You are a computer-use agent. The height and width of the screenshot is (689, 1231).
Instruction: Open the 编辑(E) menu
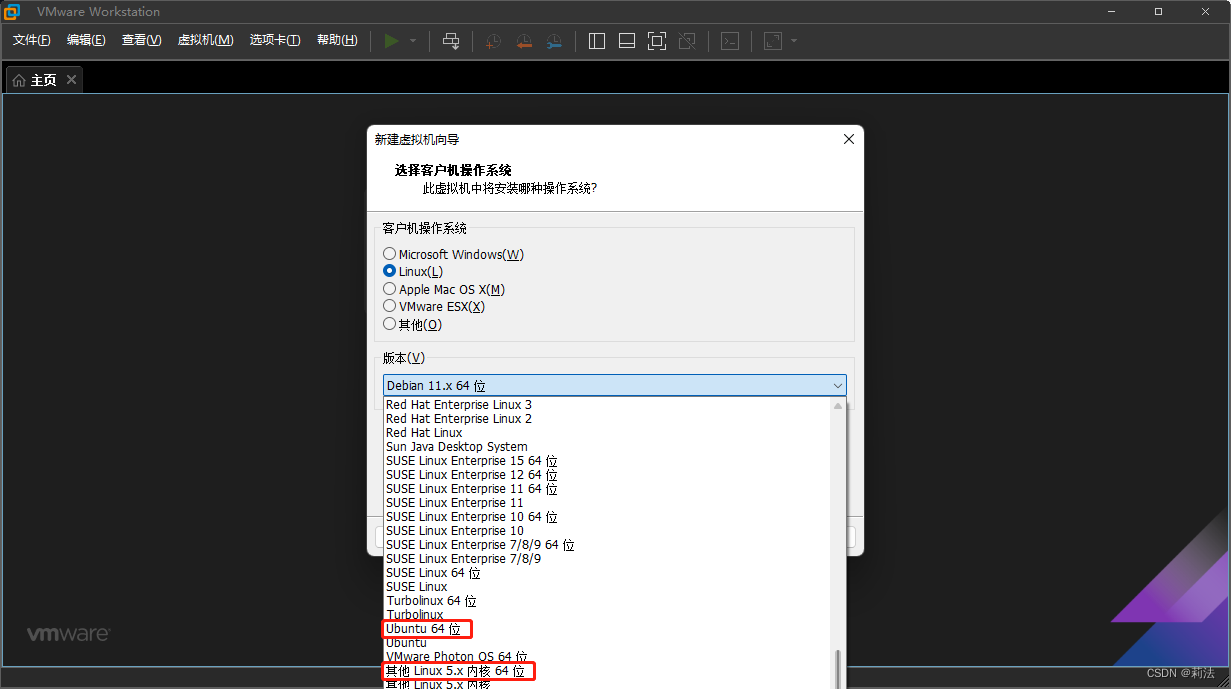click(x=86, y=40)
